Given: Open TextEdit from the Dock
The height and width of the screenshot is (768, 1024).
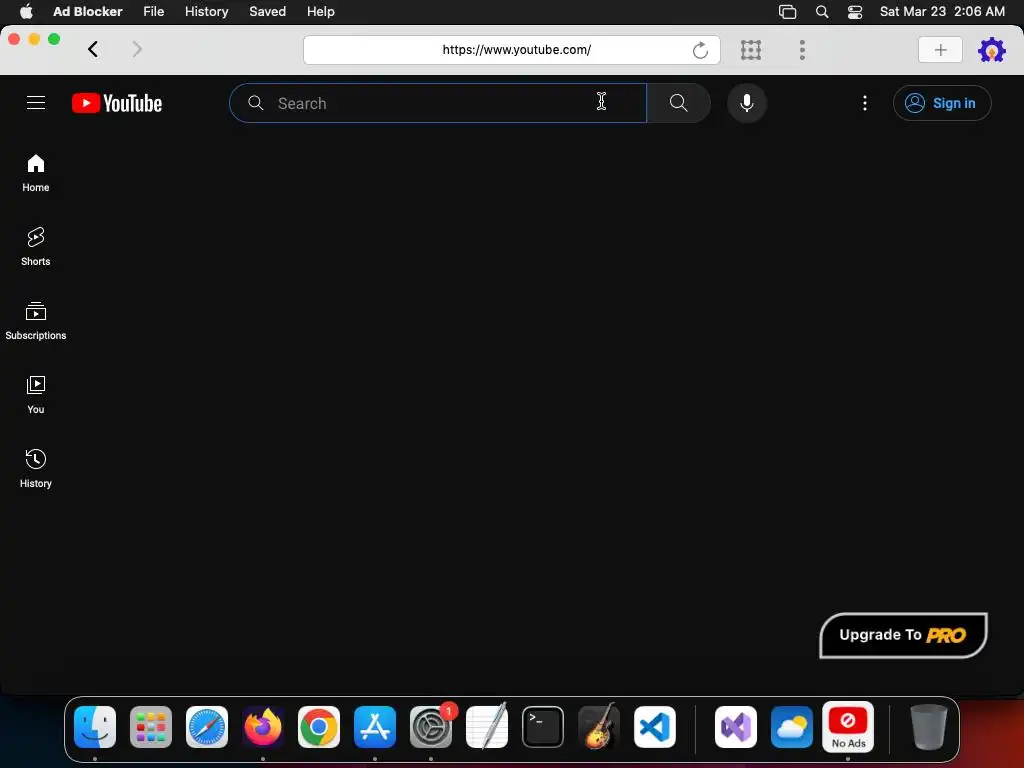Looking at the screenshot, I should click(x=487, y=727).
